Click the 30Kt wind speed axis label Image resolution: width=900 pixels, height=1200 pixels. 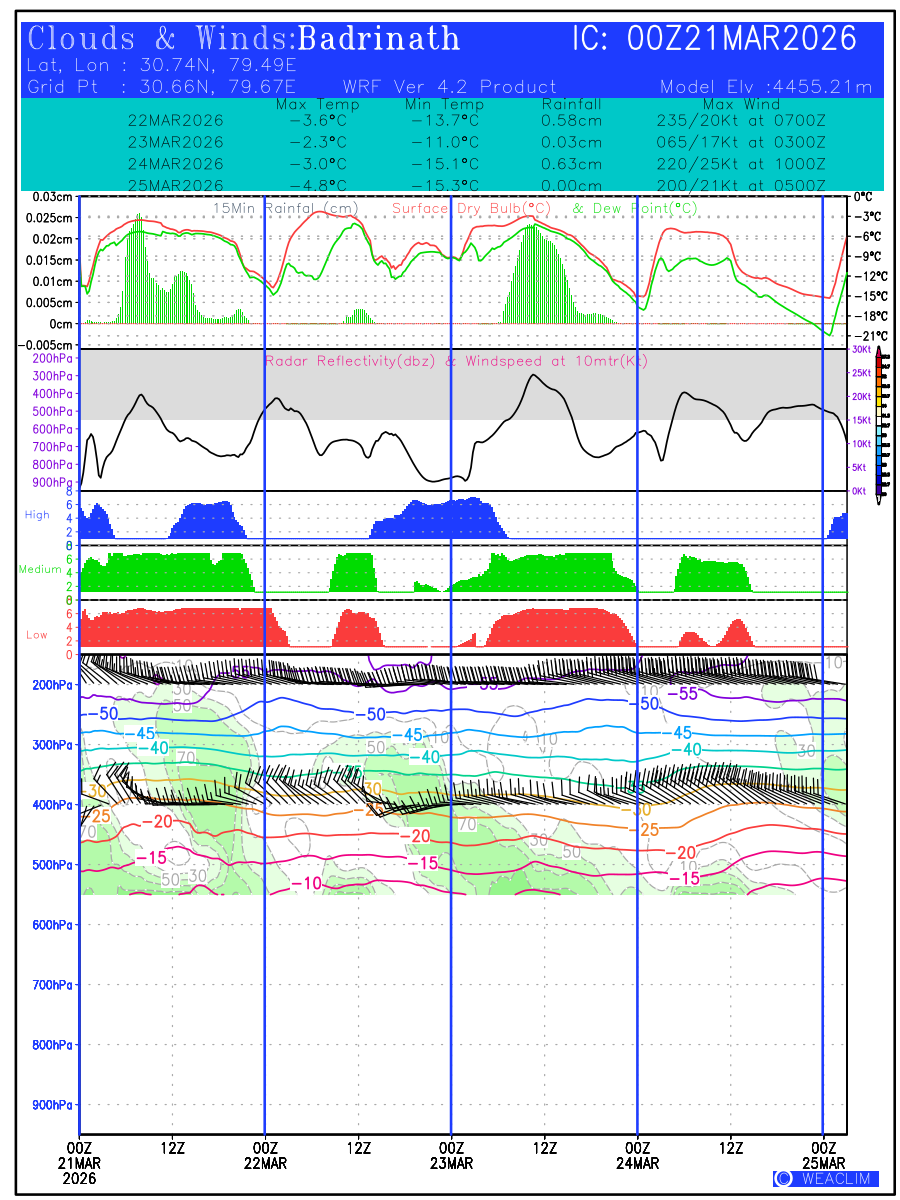[x=858, y=350]
